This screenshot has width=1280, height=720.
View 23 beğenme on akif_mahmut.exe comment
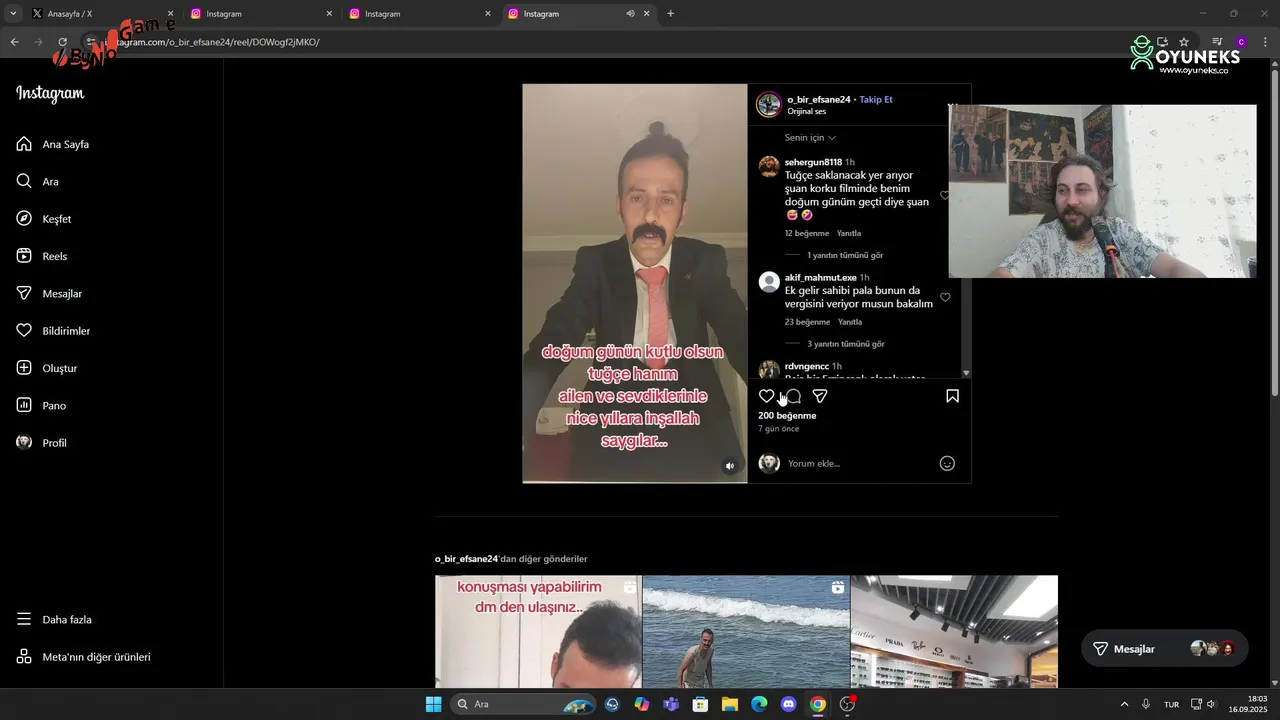coord(808,322)
